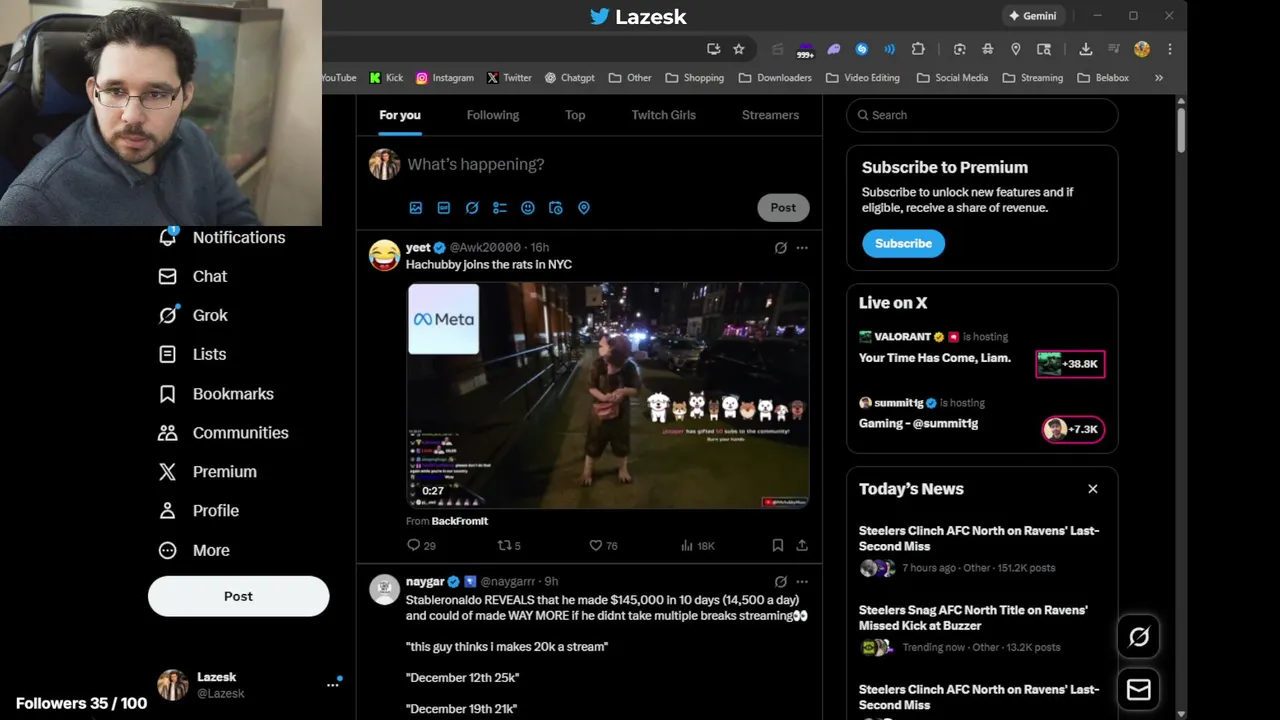Open Grok from sidebar
Viewport: 1280px width, 720px height.
[193, 315]
